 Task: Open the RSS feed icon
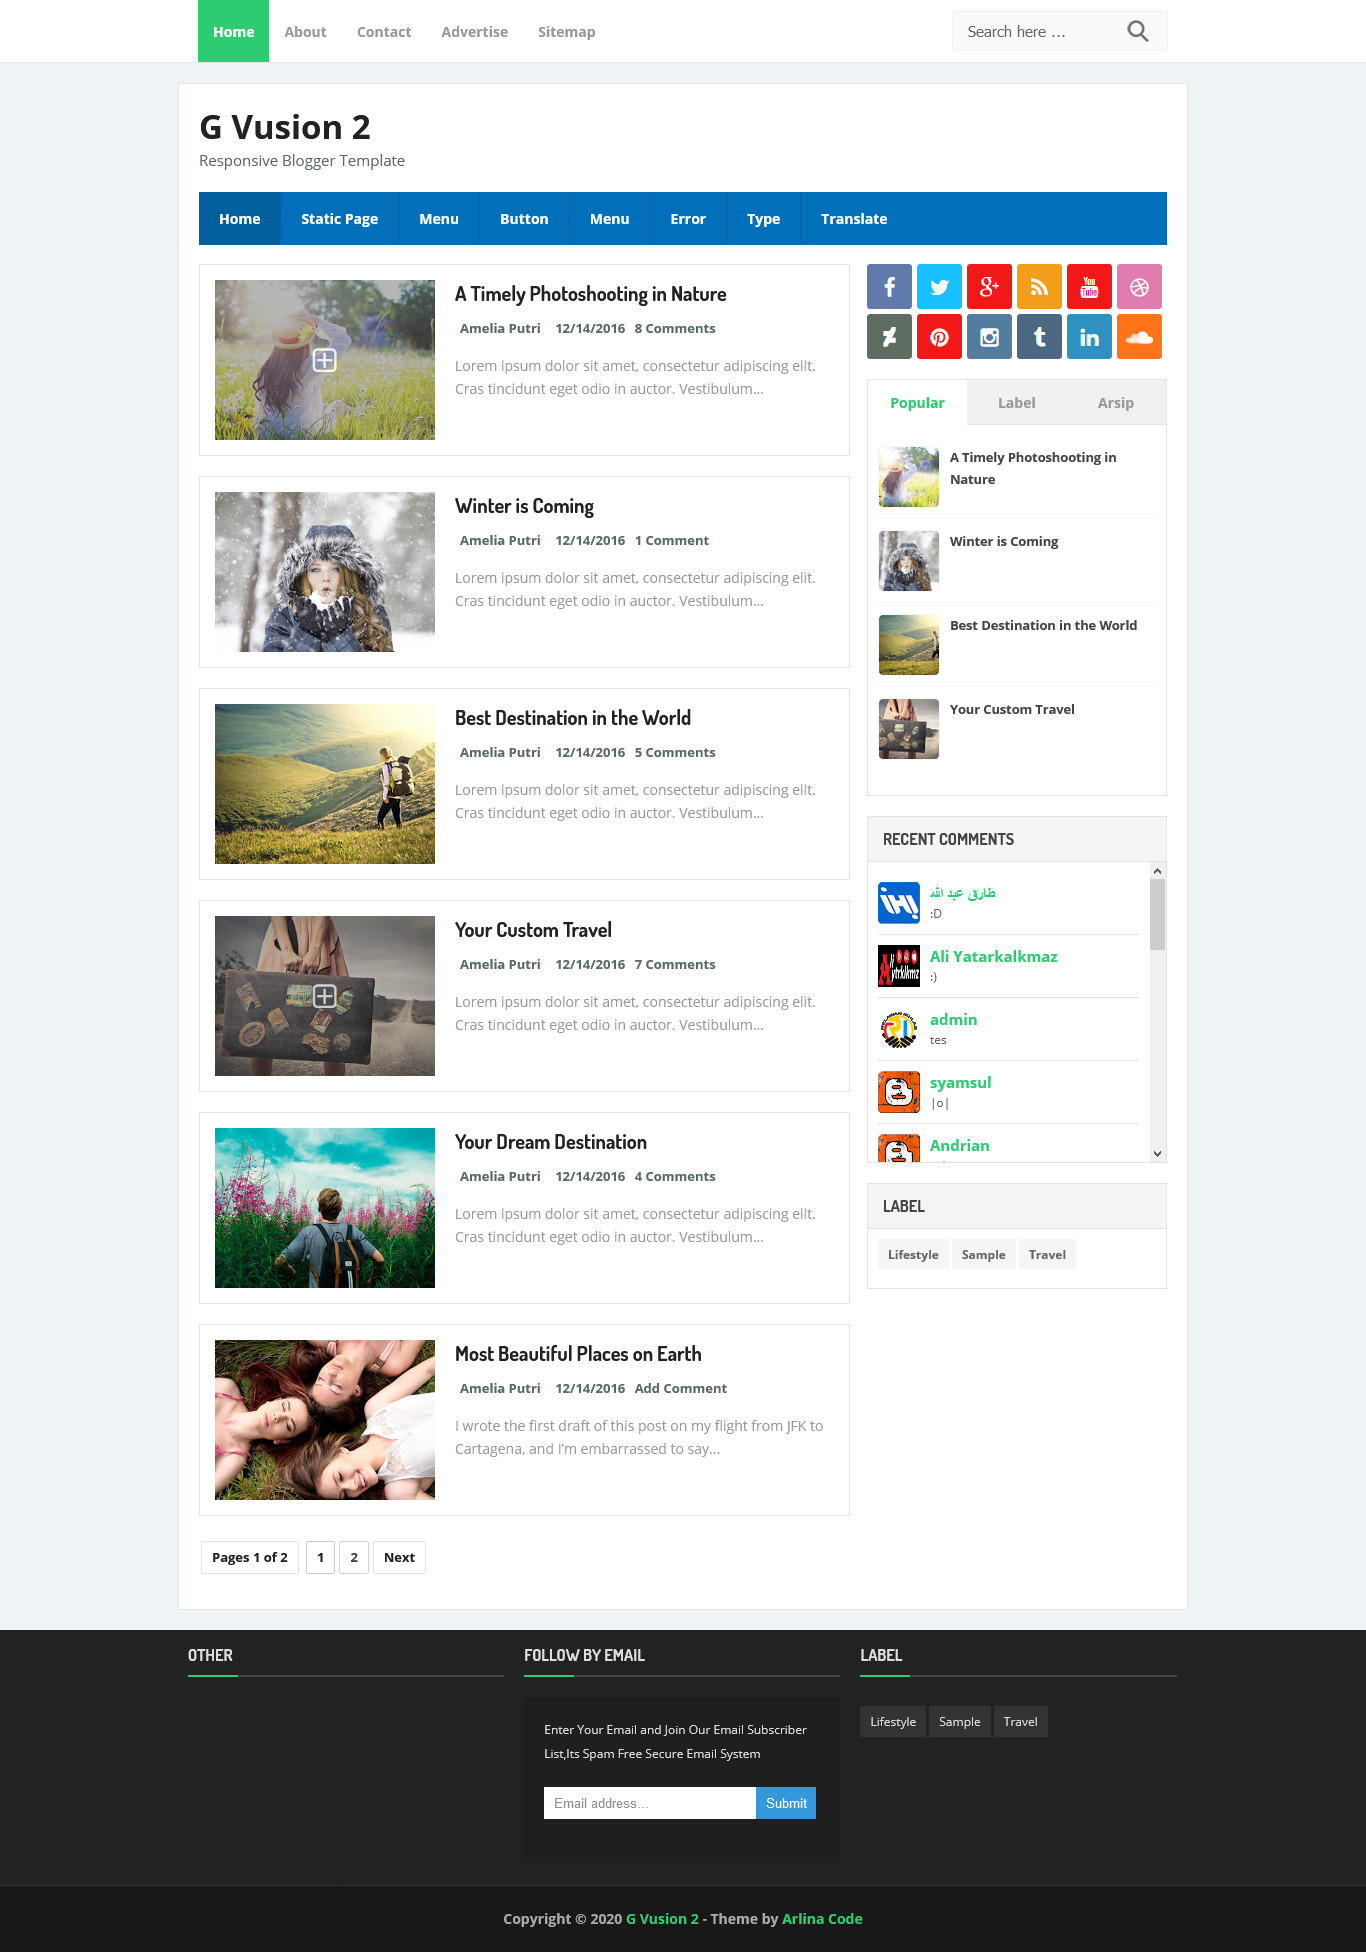1039,287
